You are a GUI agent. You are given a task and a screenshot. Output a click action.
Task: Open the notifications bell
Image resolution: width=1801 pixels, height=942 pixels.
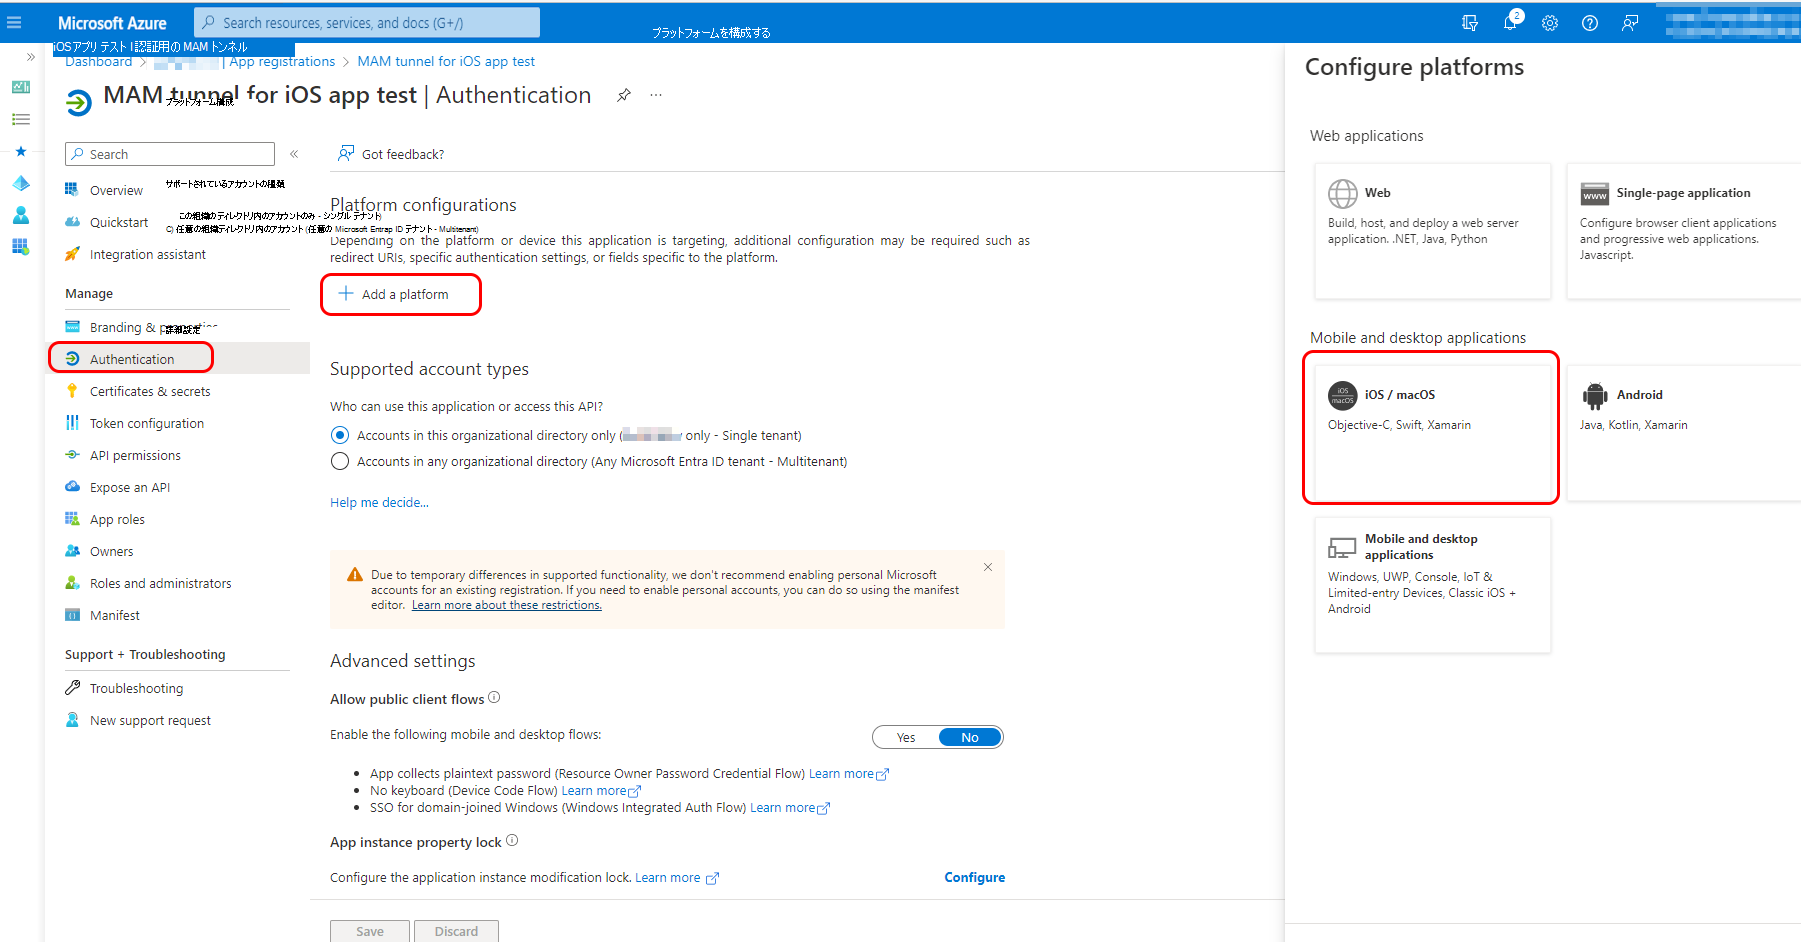click(1510, 22)
